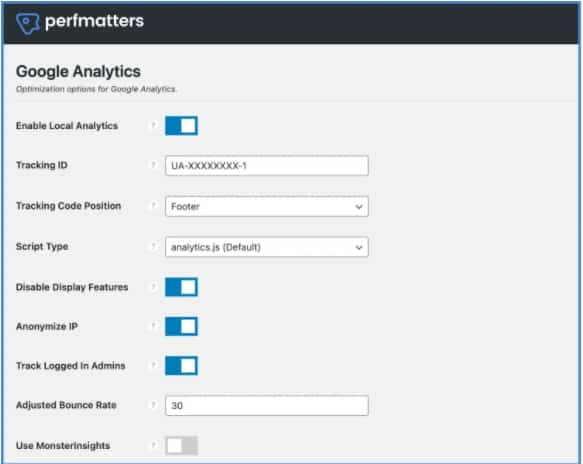Show help for Adjusted Bounce Rate
Screen dimensions: 583x464
[x=152, y=405]
